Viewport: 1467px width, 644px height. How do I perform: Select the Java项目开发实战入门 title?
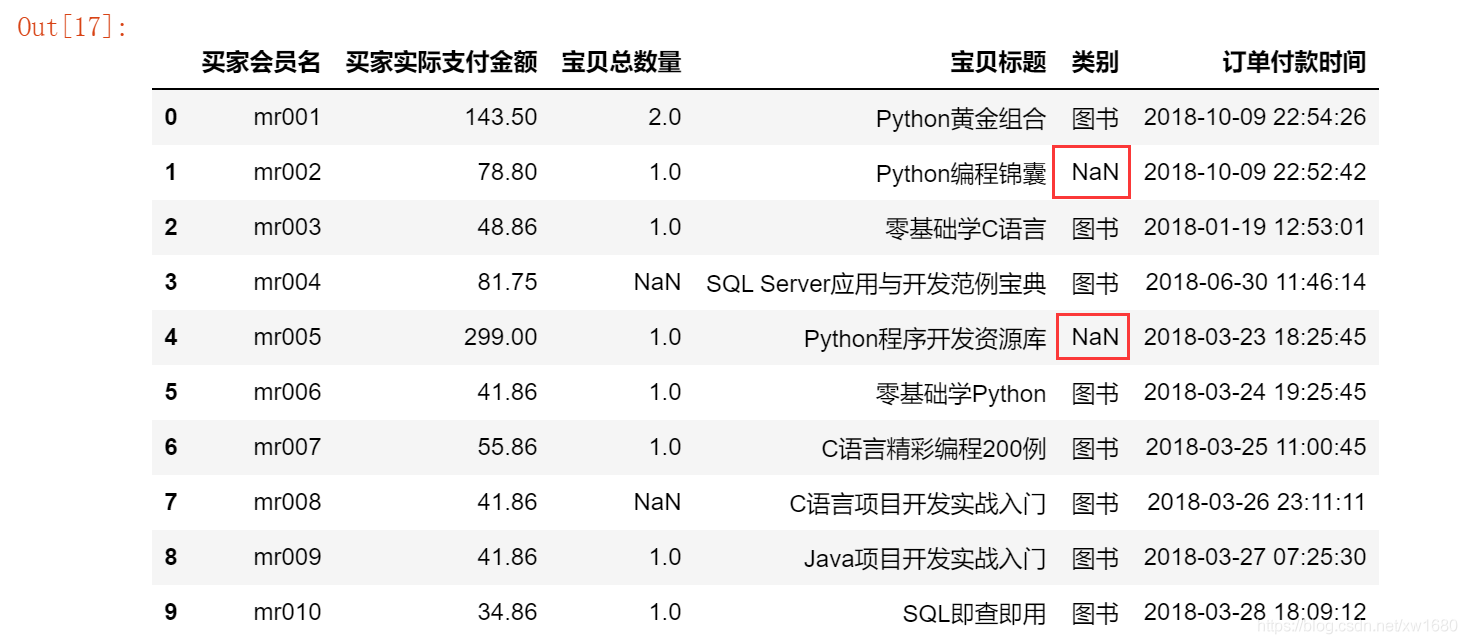click(x=925, y=558)
